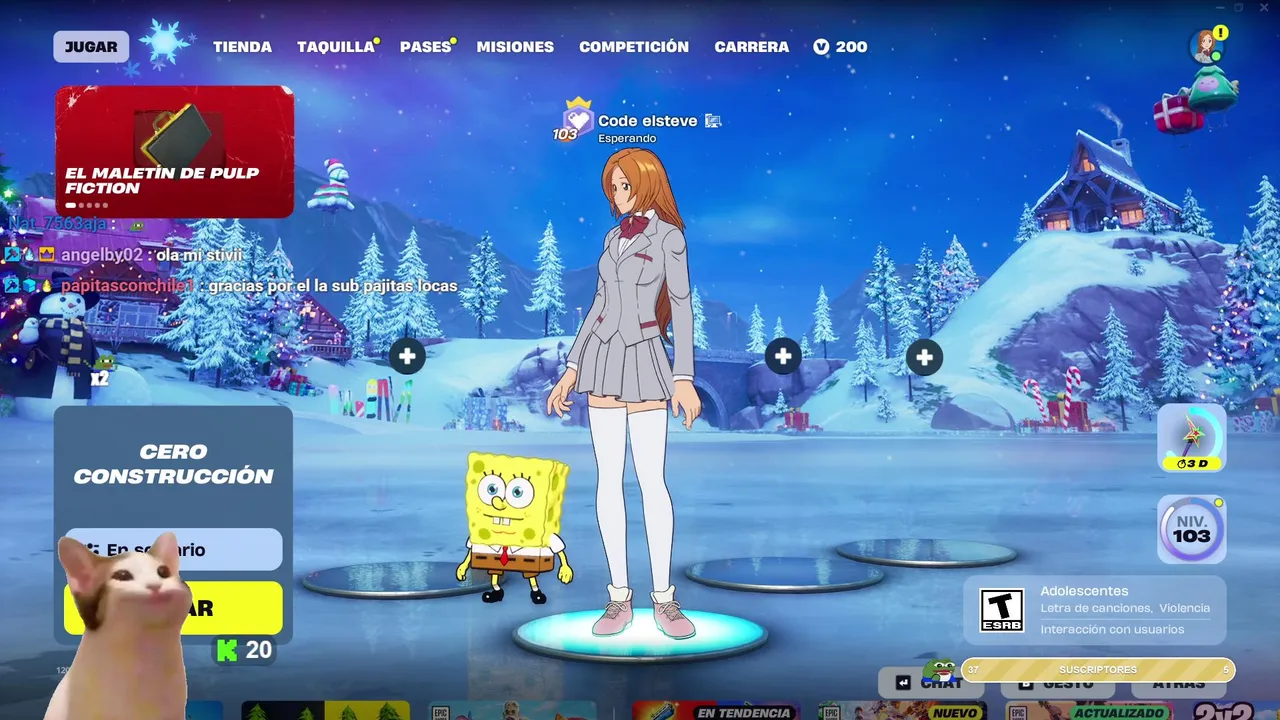
Task: Click the purple level 103 badge by player name
Action: coord(577,121)
